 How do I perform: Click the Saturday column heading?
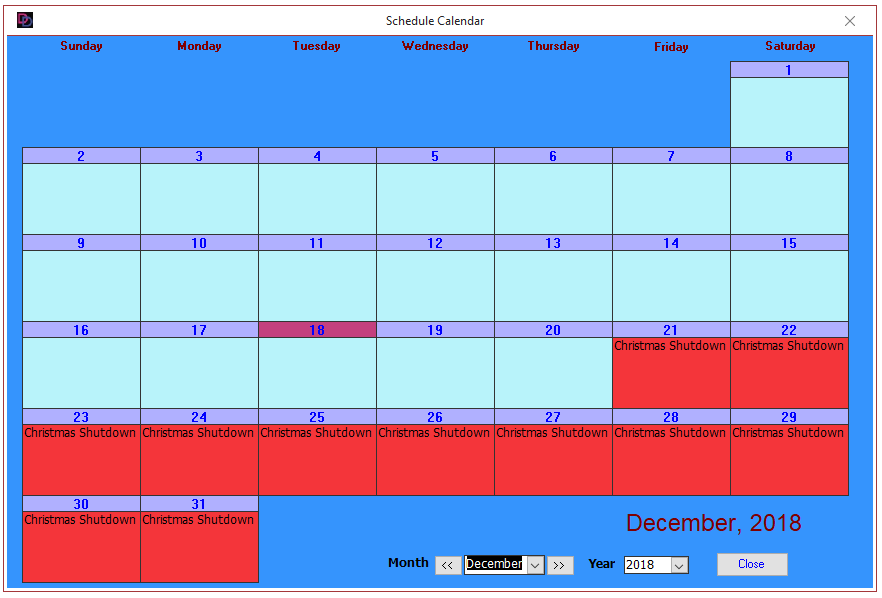pyautogui.click(x=790, y=46)
